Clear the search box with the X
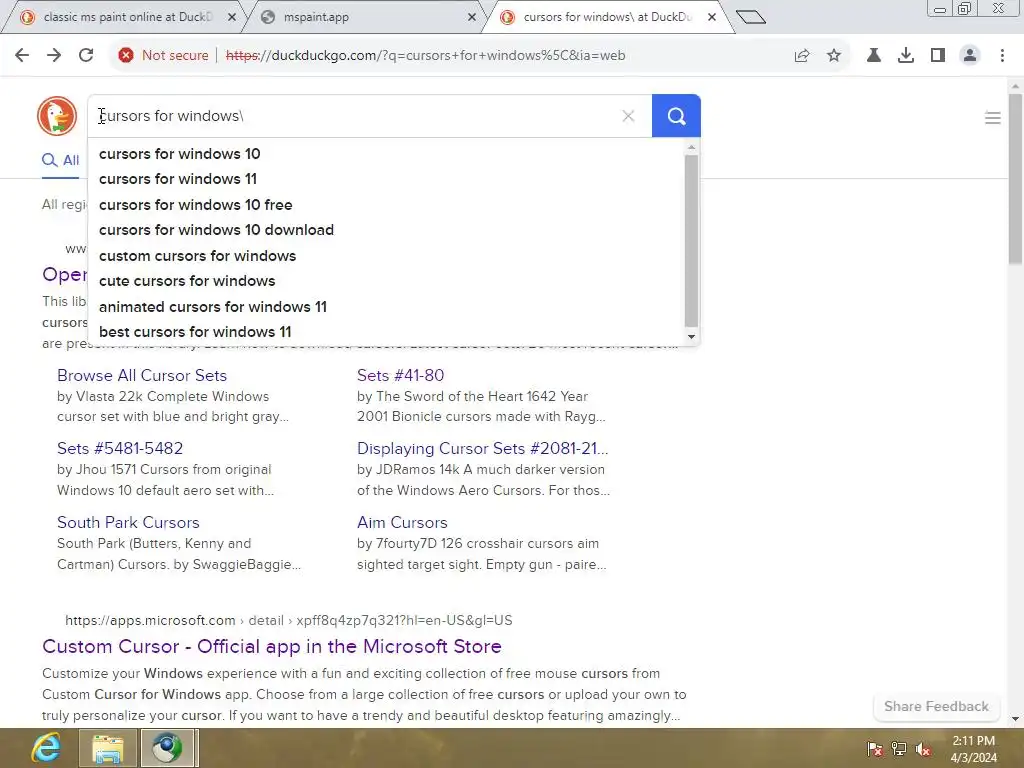 coord(628,116)
